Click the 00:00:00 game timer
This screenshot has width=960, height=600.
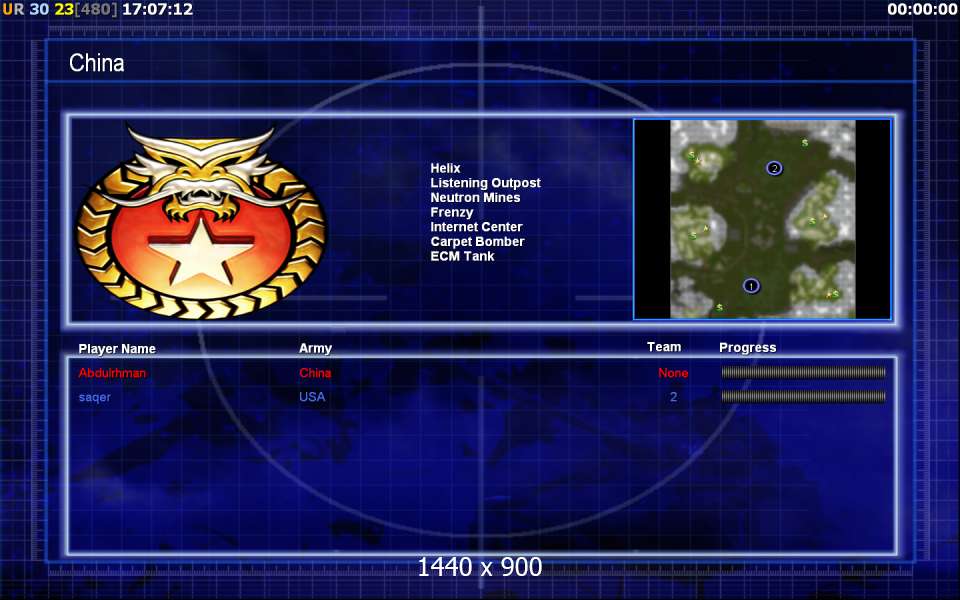click(922, 9)
